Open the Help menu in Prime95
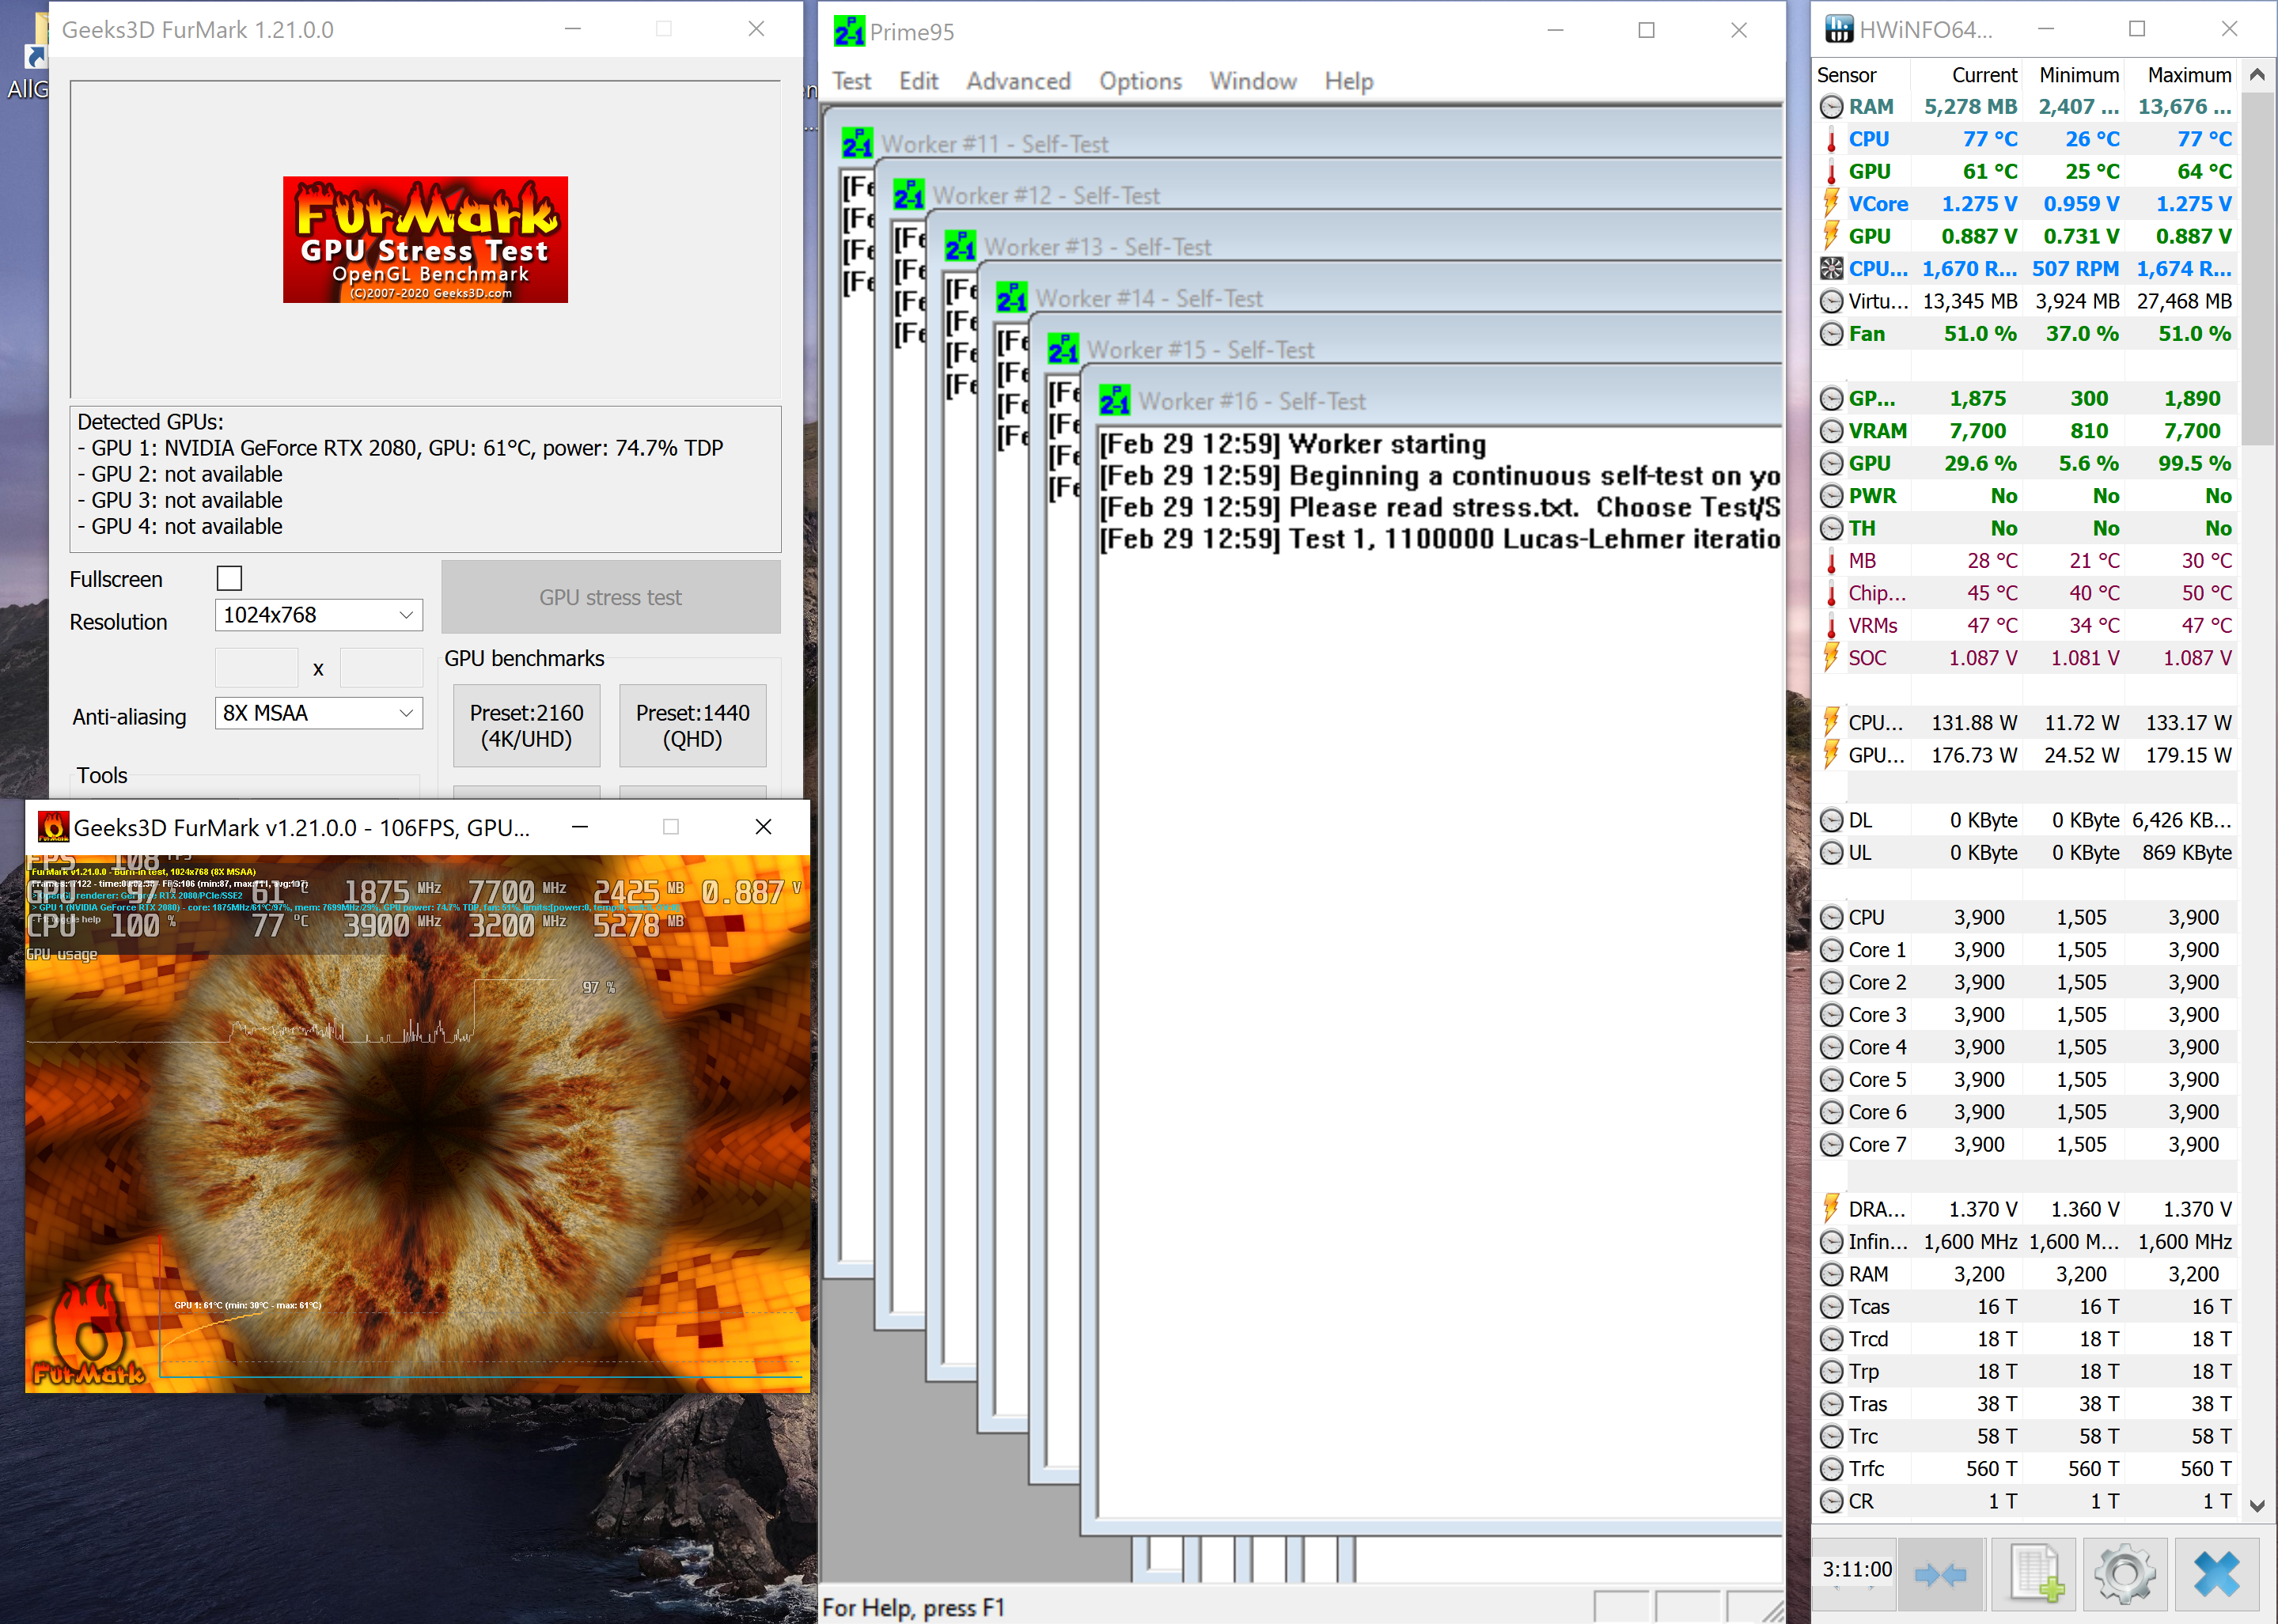This screenshot has height=1624, width=2278. (1348, 81)
